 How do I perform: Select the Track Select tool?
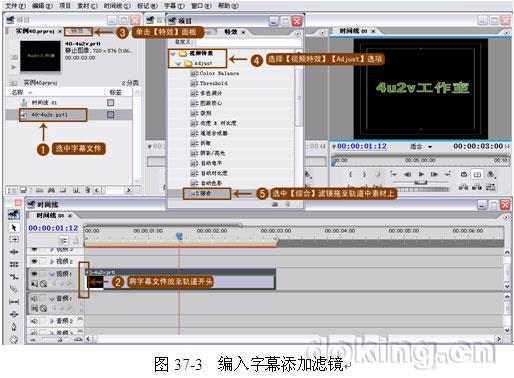[14, 239]
